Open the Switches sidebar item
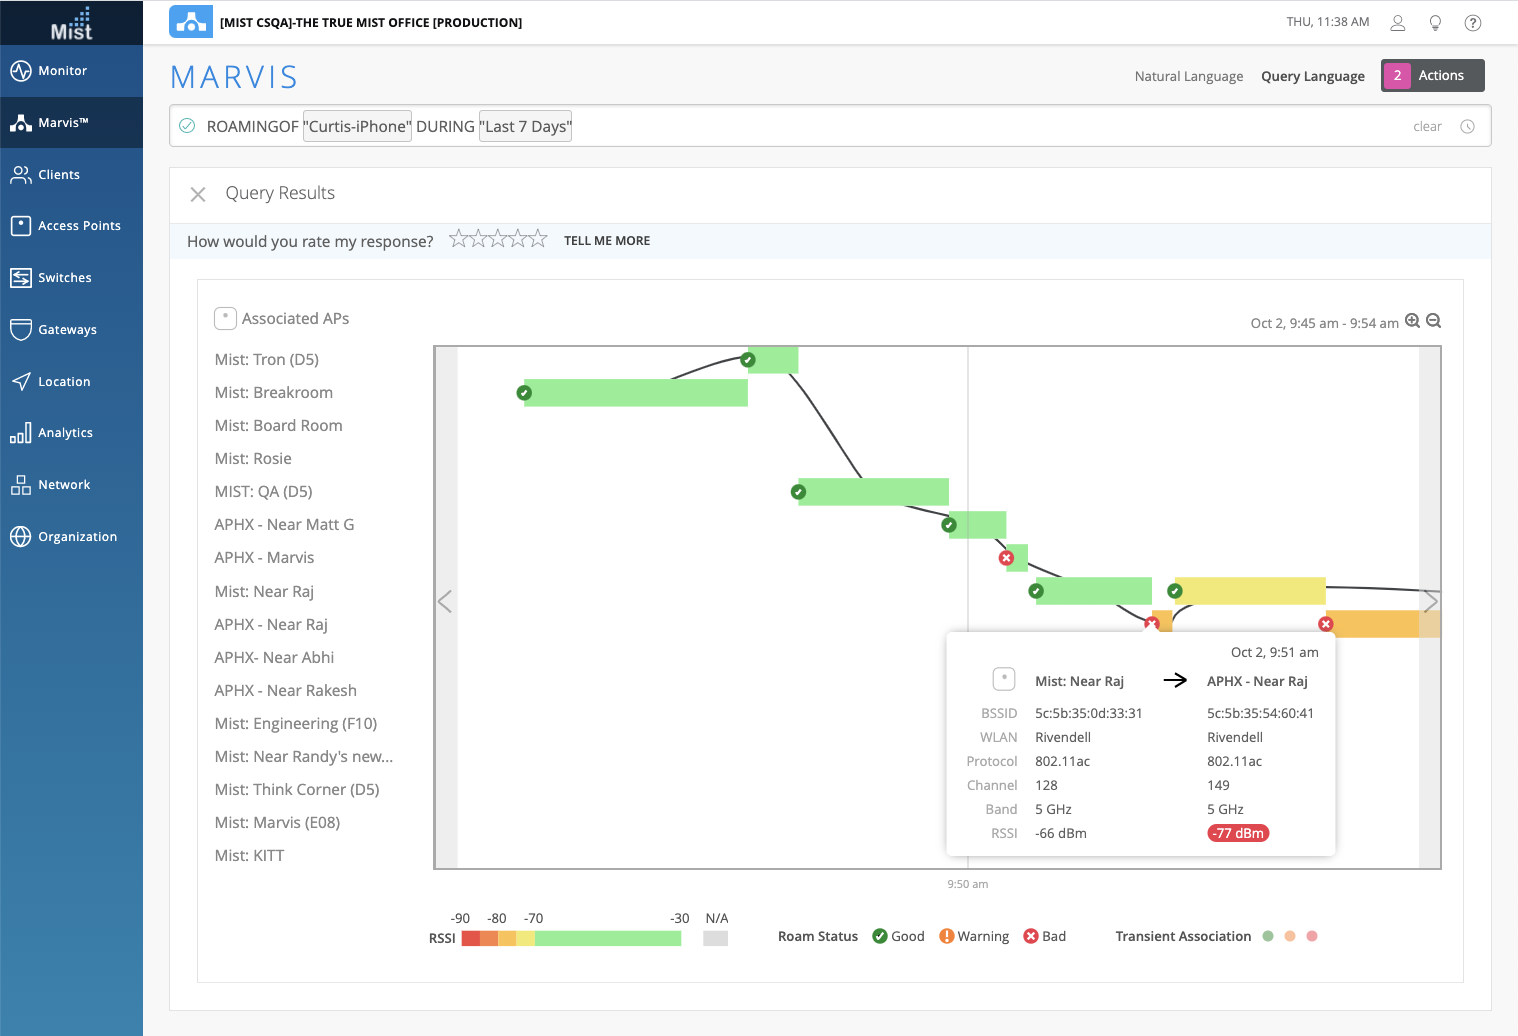1518x1036 pixels. 64,278
